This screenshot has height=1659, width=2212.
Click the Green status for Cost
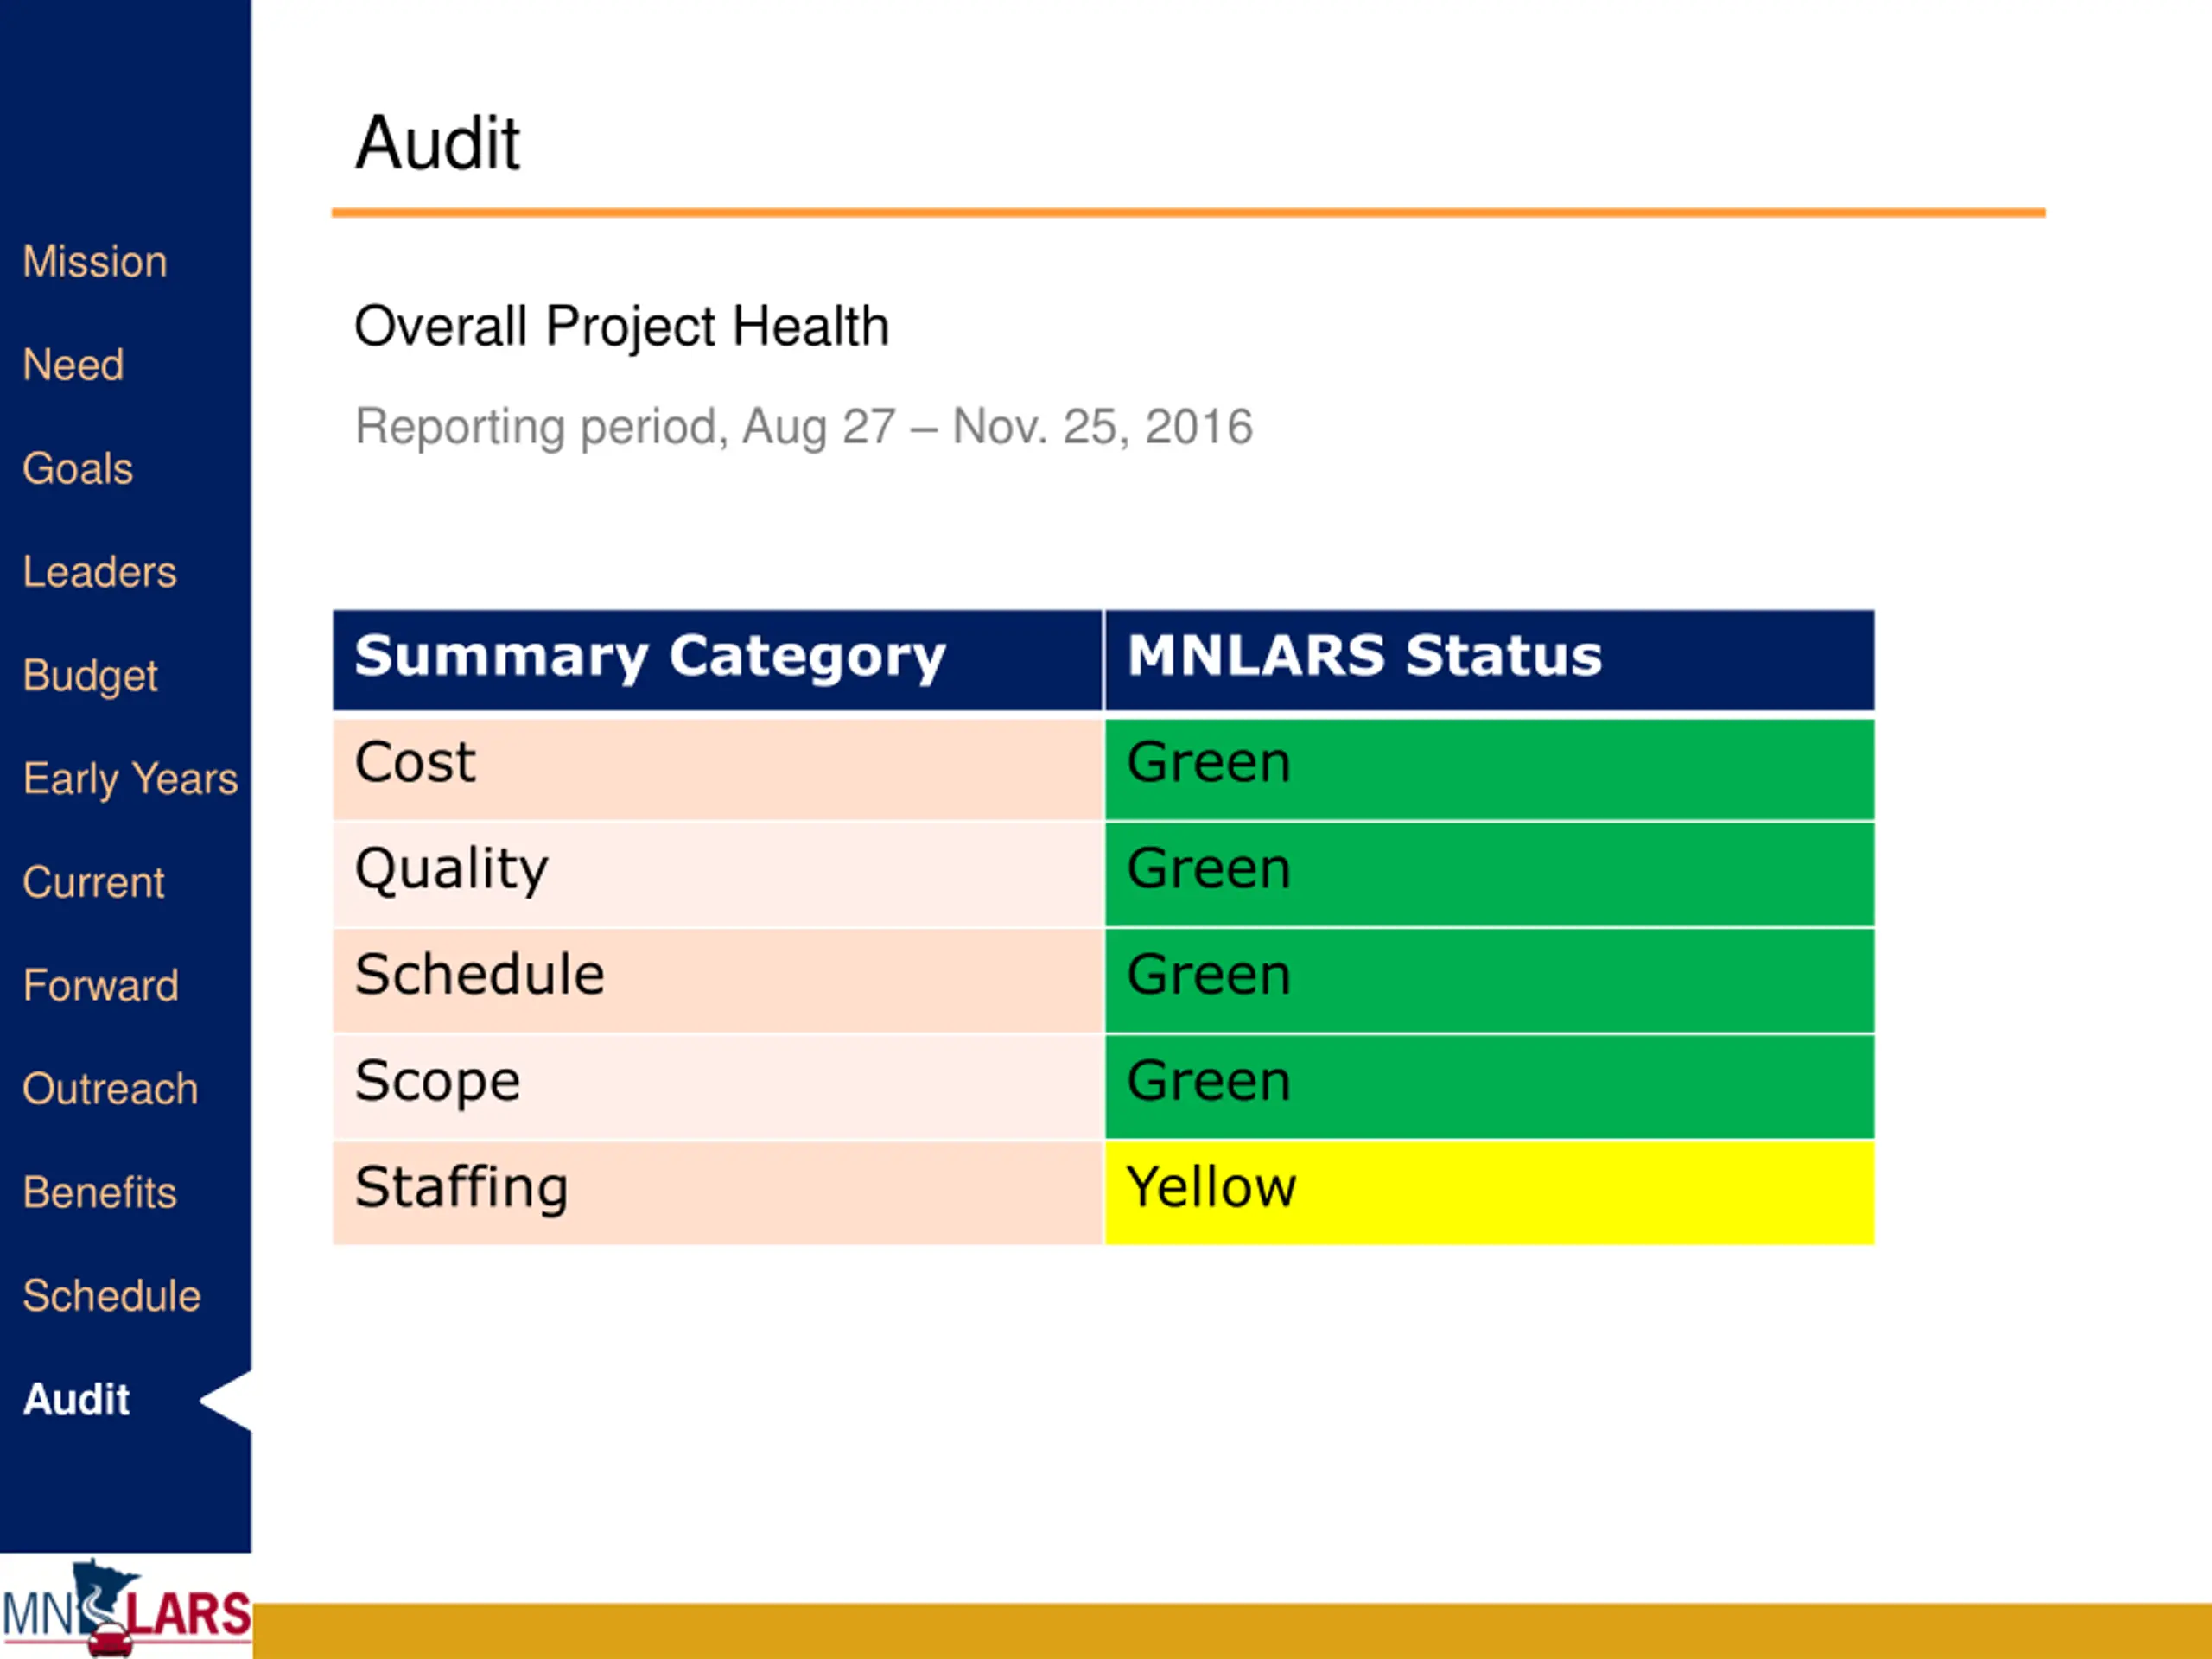pos(1490,769)
